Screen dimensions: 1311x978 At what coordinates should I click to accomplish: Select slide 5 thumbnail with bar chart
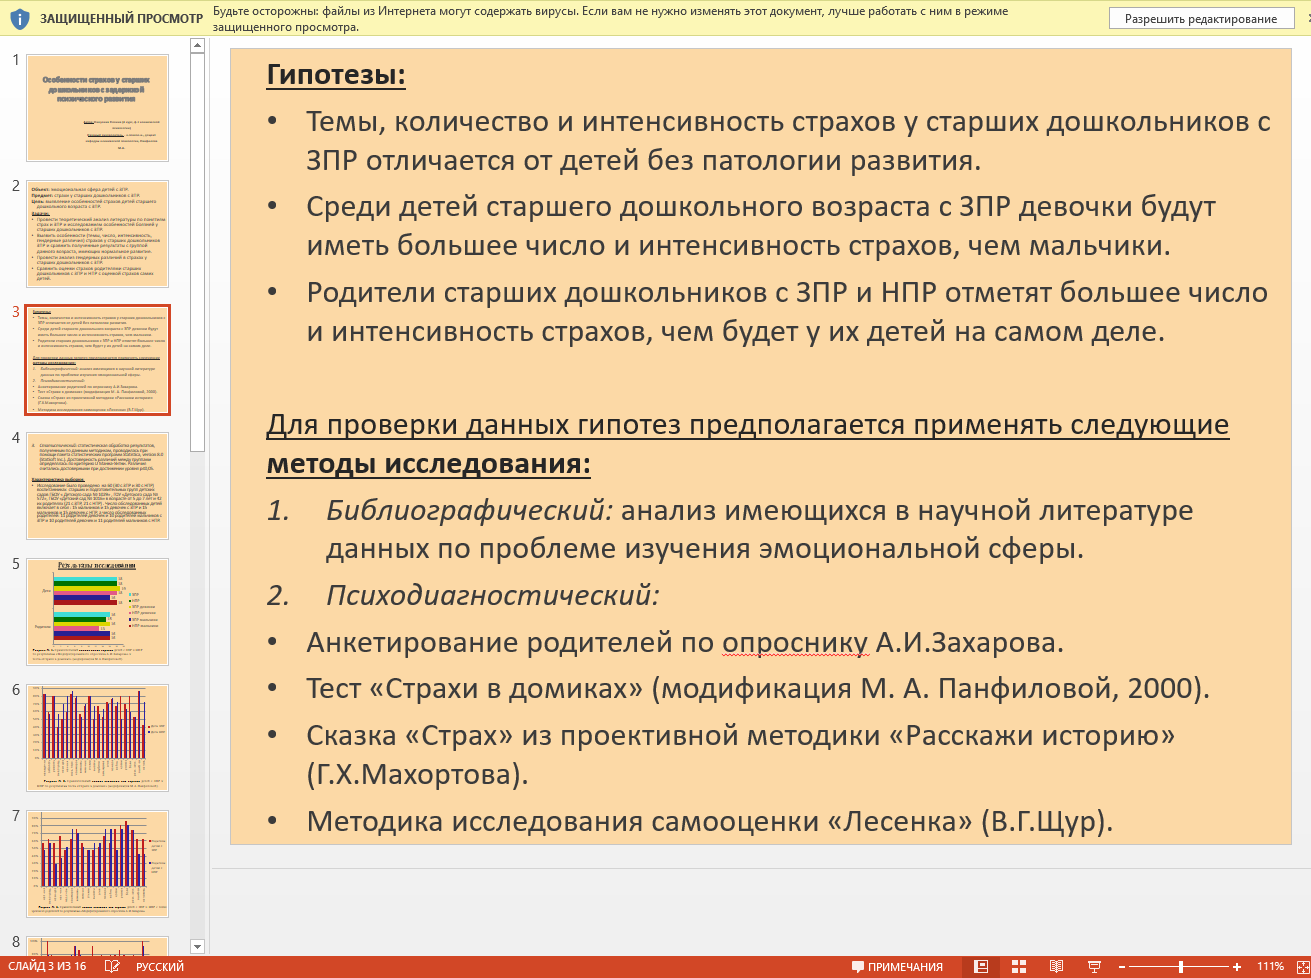97,612
